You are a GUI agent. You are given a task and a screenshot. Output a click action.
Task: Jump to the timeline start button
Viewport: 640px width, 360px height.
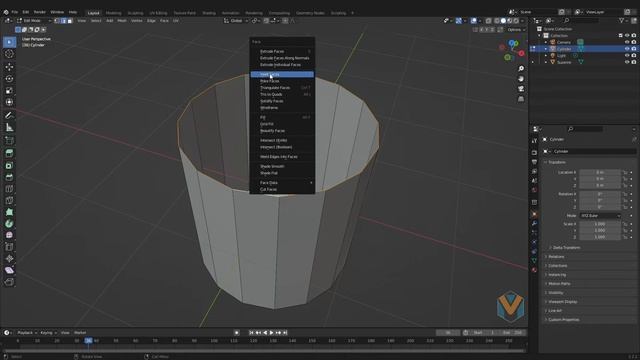251,333
